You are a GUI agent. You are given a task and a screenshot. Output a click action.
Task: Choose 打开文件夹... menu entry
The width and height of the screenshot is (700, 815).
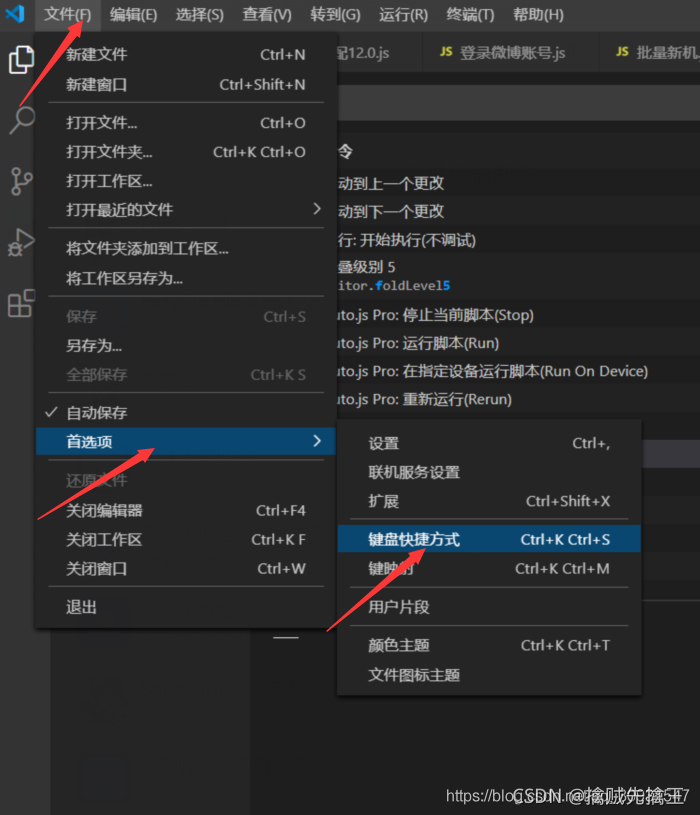tap(185, 152)
